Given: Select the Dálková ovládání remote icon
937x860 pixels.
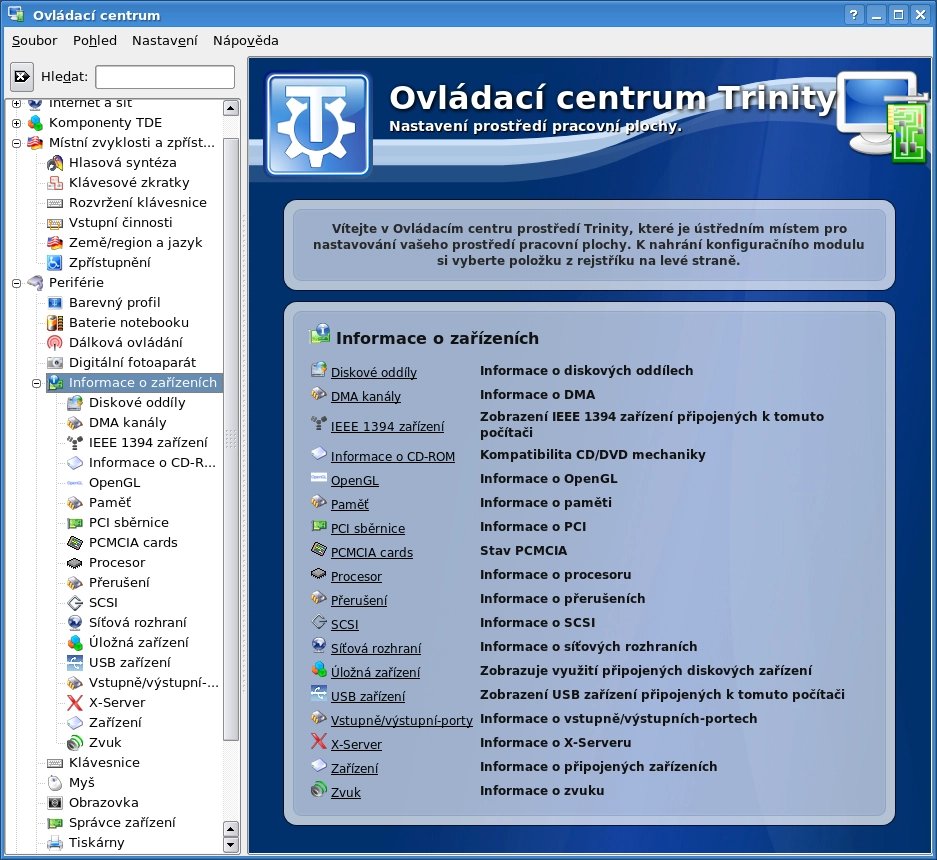Looking at the screenshot, I should [55, 343].
